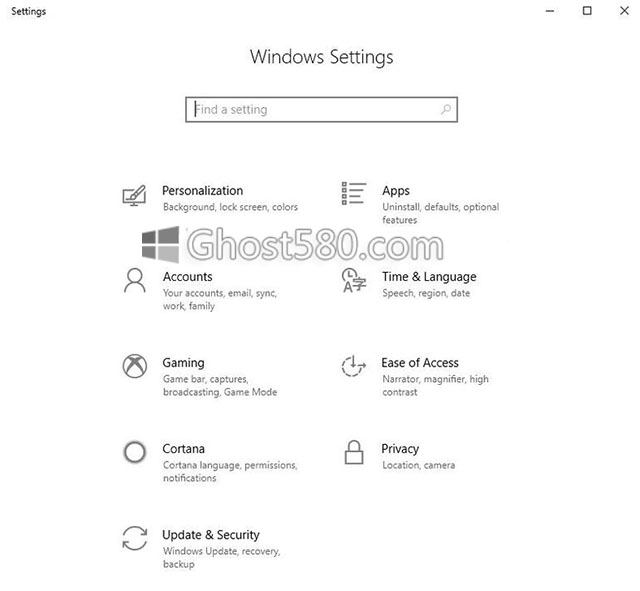Click 'Uninstall, defaults, optional features' description

pos(441,213)
